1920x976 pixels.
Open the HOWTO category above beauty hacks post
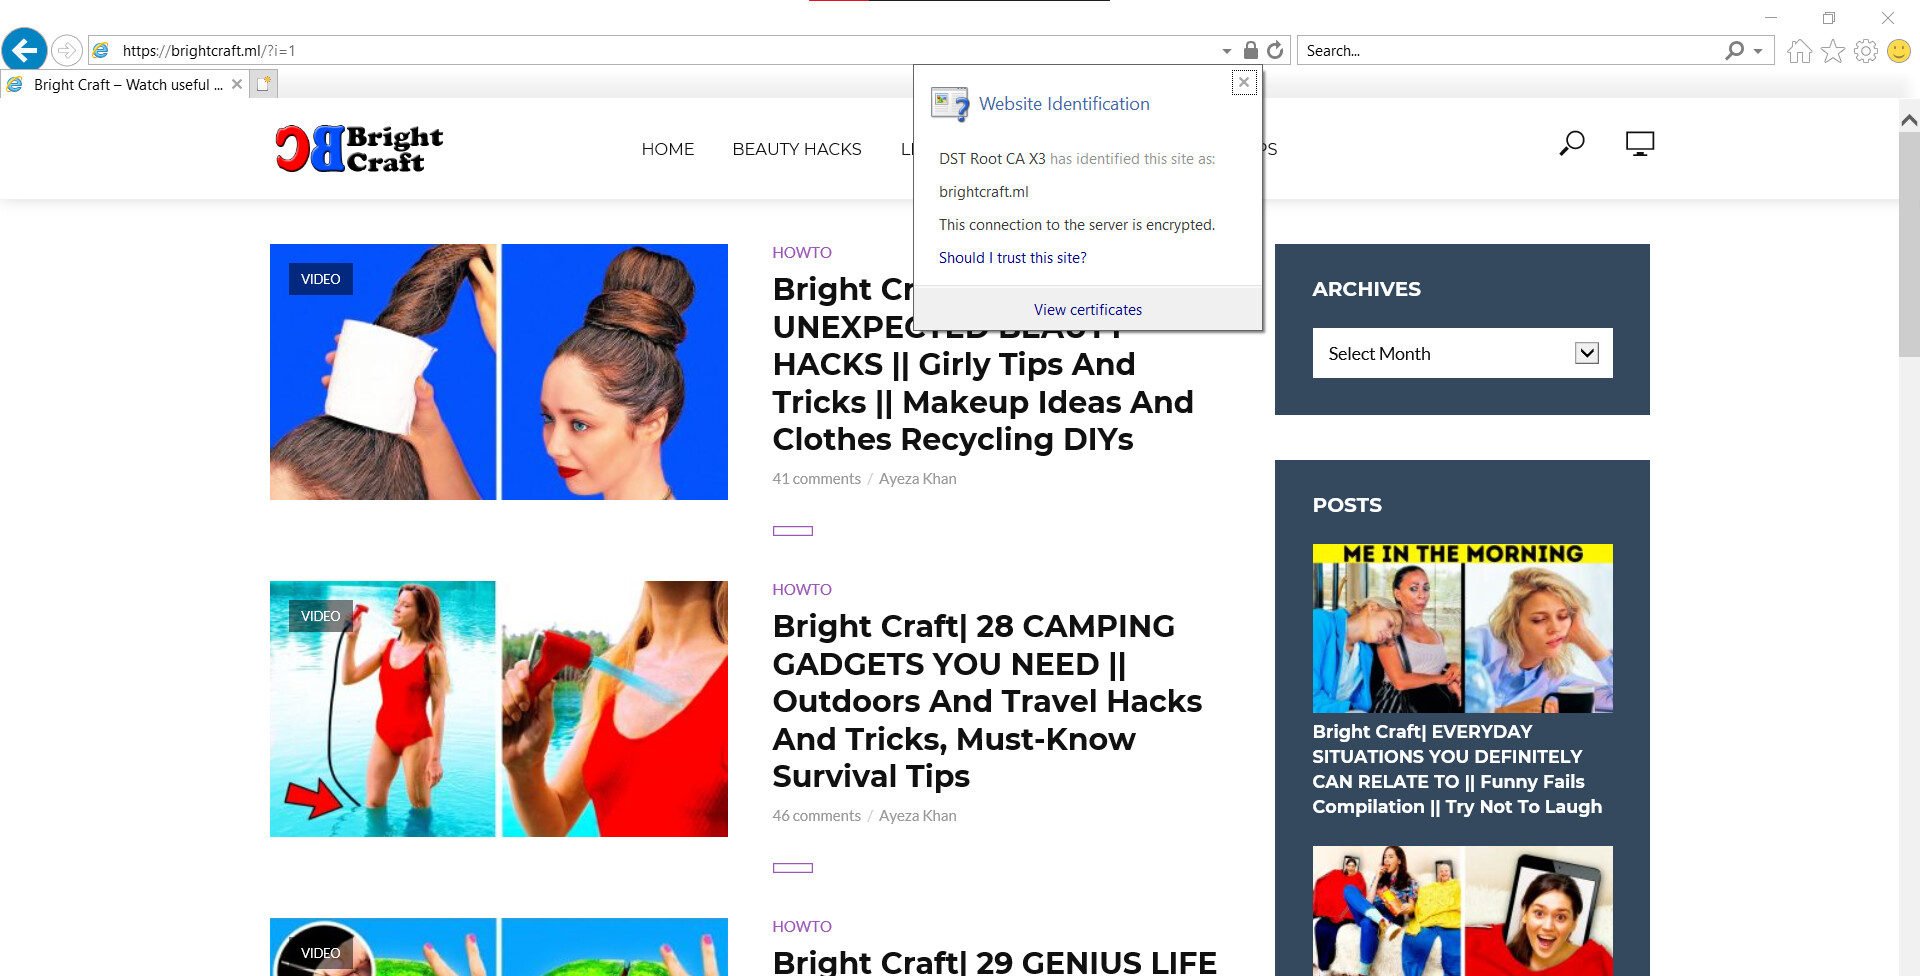point(802,253)
